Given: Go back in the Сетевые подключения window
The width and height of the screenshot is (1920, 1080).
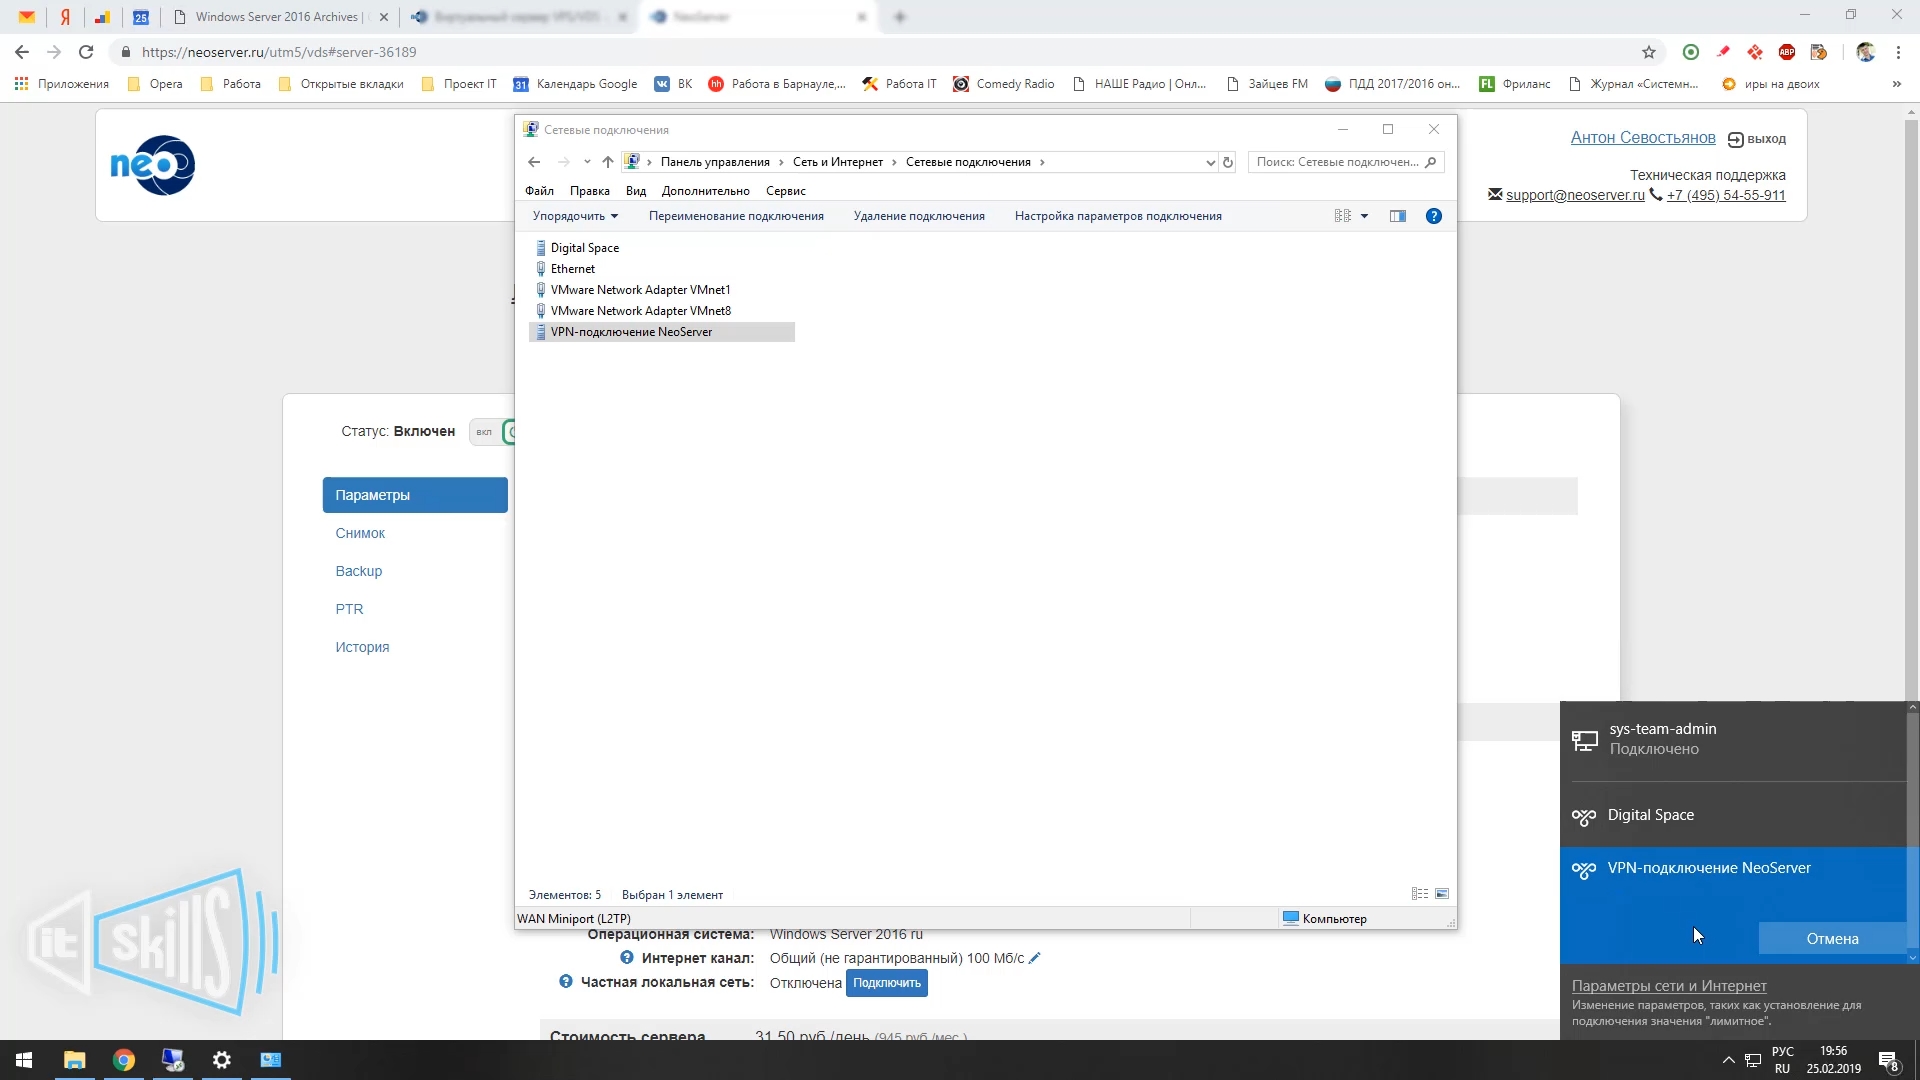Looking at the screenshot, I should click(534, 162).
